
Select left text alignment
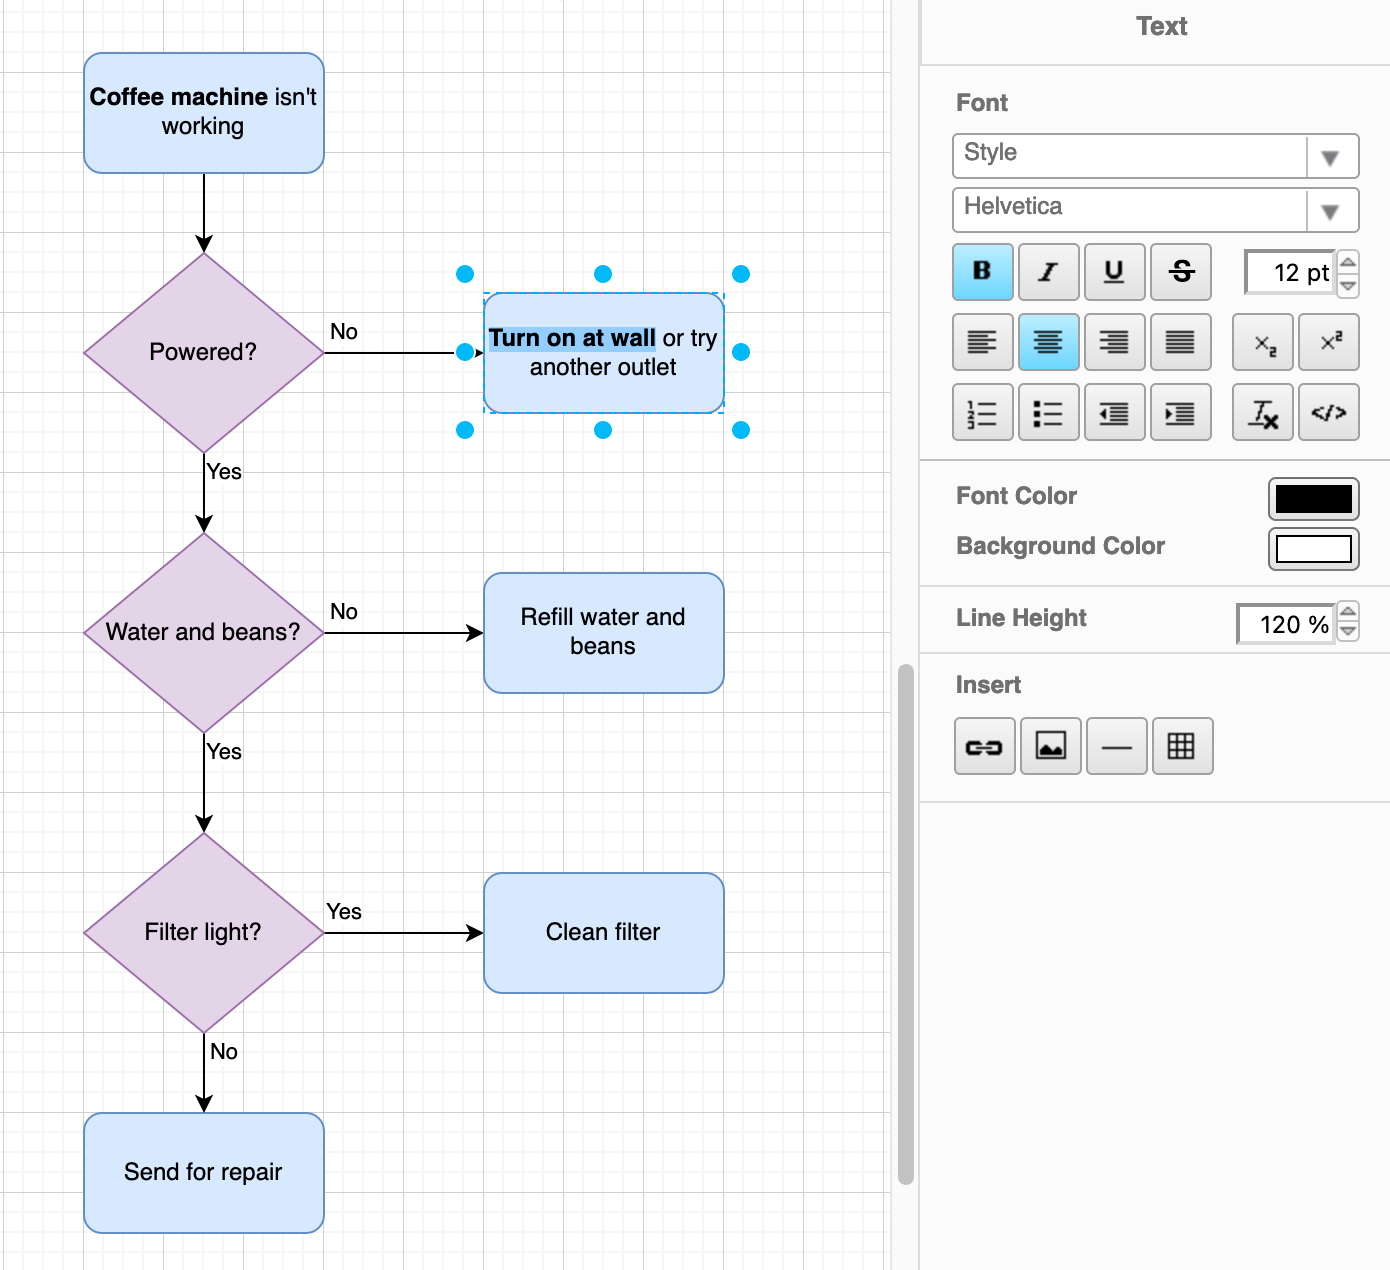coord(982,342)
